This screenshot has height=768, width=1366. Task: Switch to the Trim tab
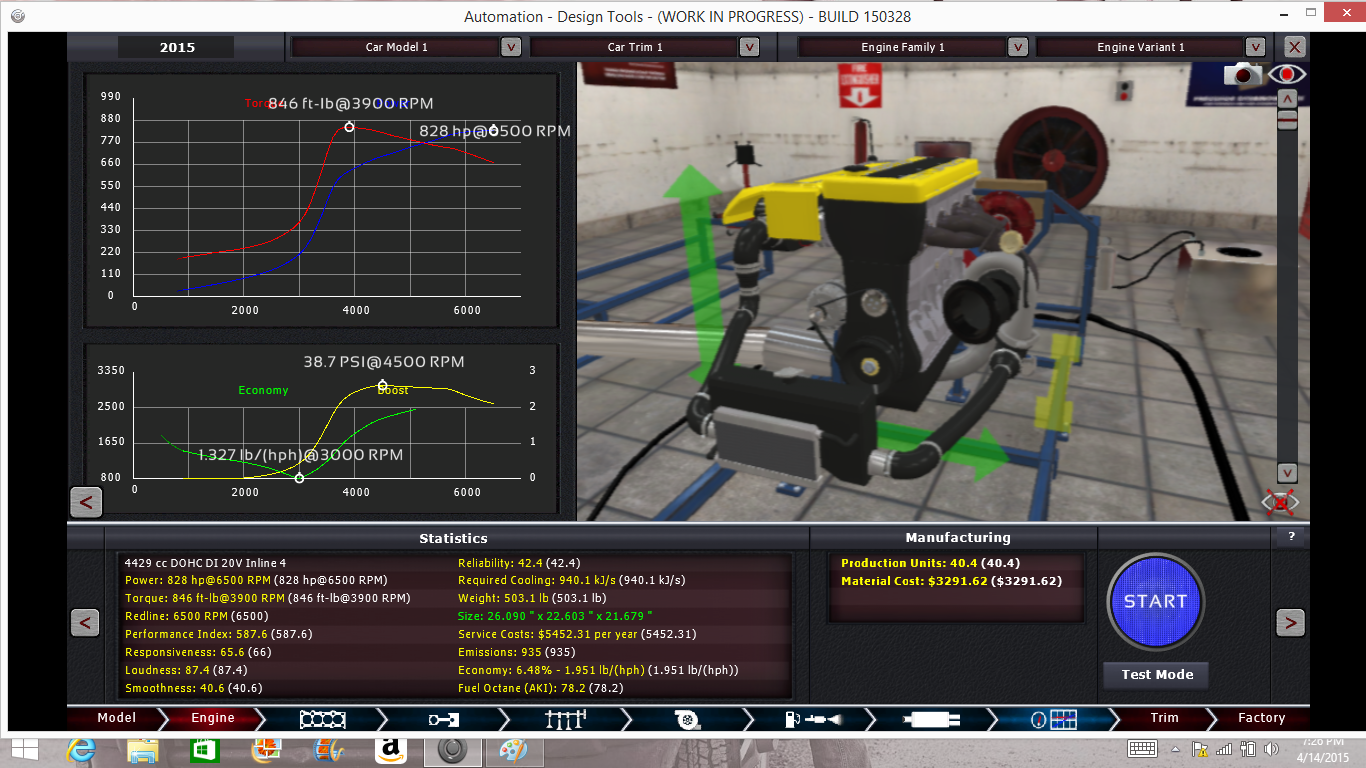pos(1164,718)
